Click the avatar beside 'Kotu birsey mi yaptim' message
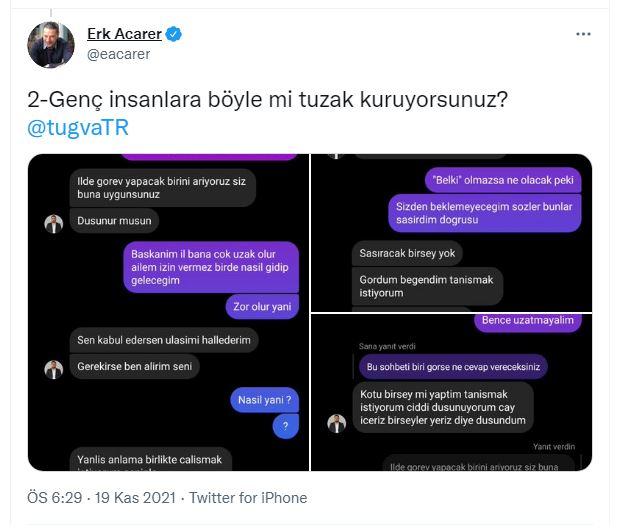Image resolution: width=629 pixels, height=525 pixels. pos(337,424)
